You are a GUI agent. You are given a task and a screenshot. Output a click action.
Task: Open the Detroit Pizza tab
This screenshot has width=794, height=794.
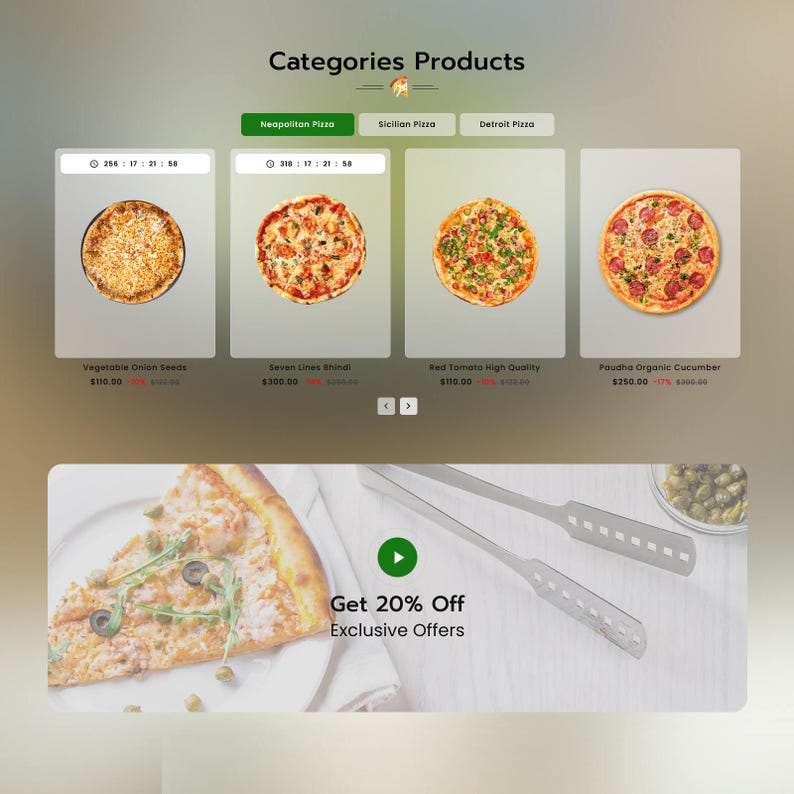coord(507,125)
